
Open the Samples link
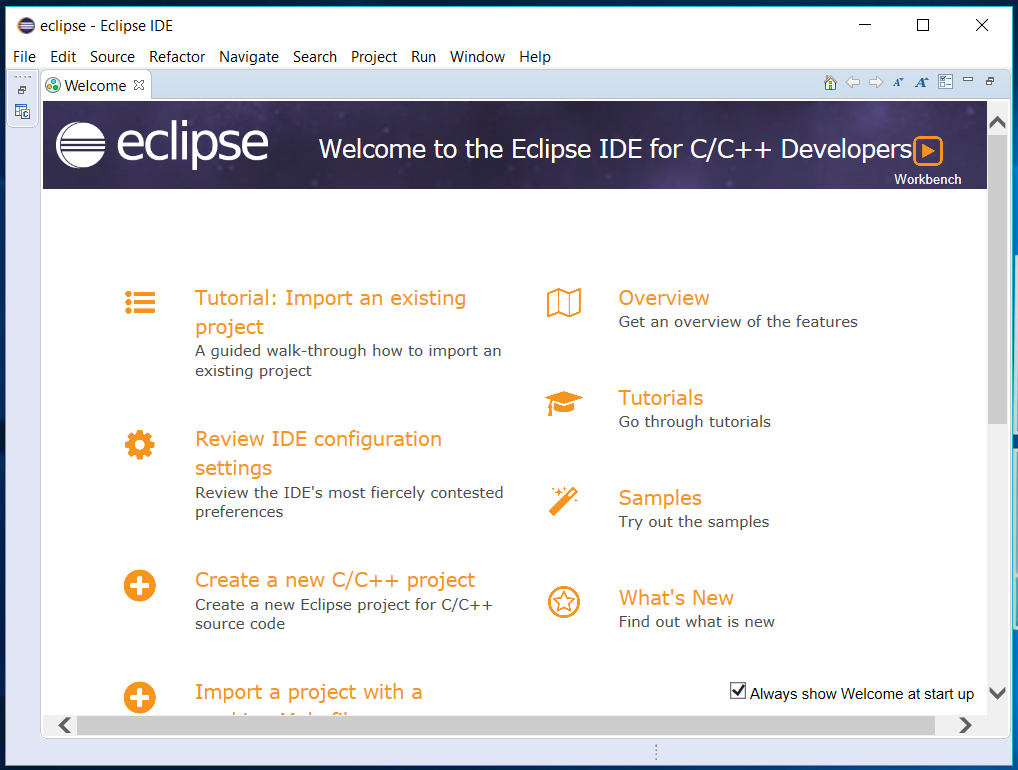660,498
